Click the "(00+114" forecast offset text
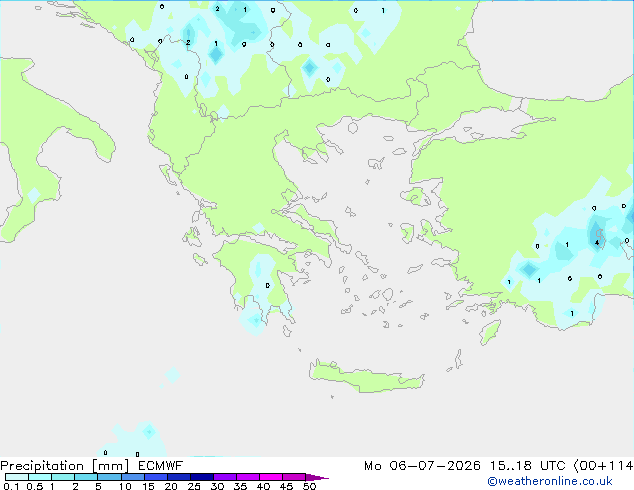The width and height of the screenshot is (634, 490). [604, 466]
